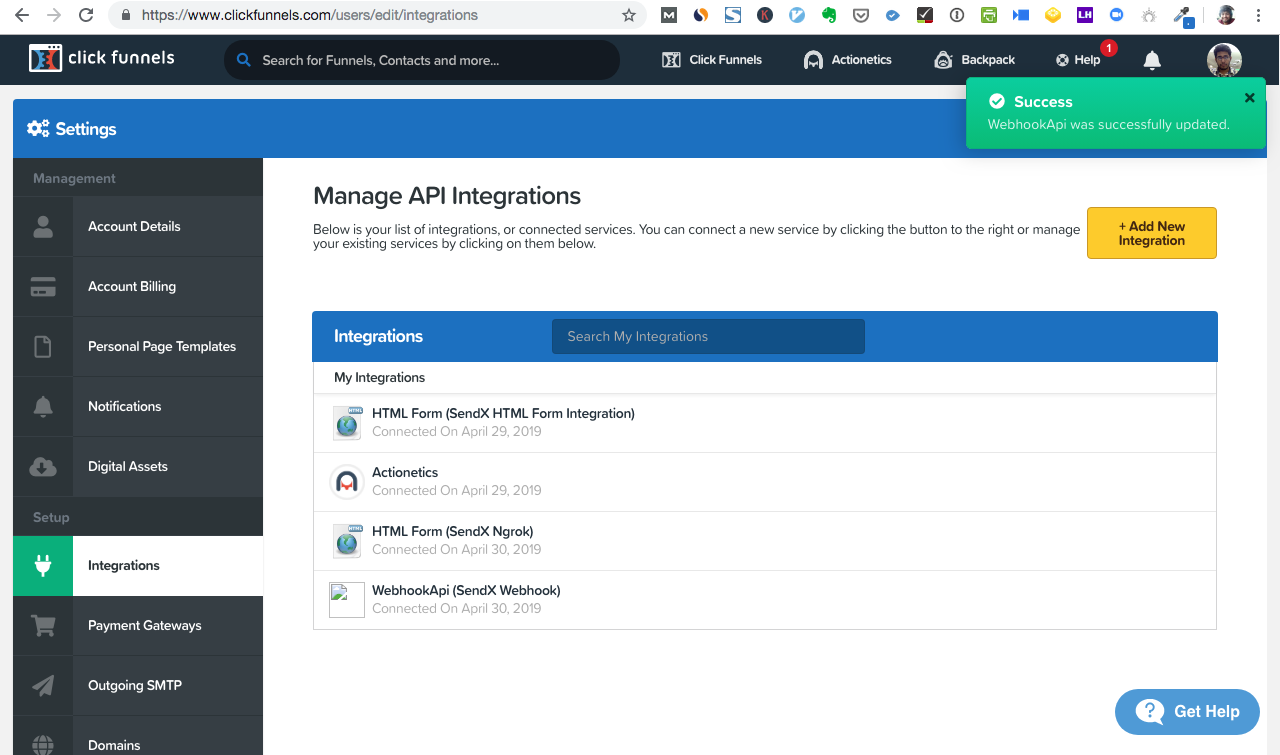Screen dimensions: 1280x755
Task: Go to Personal Page Templates
Action: (x=138, y=346)
